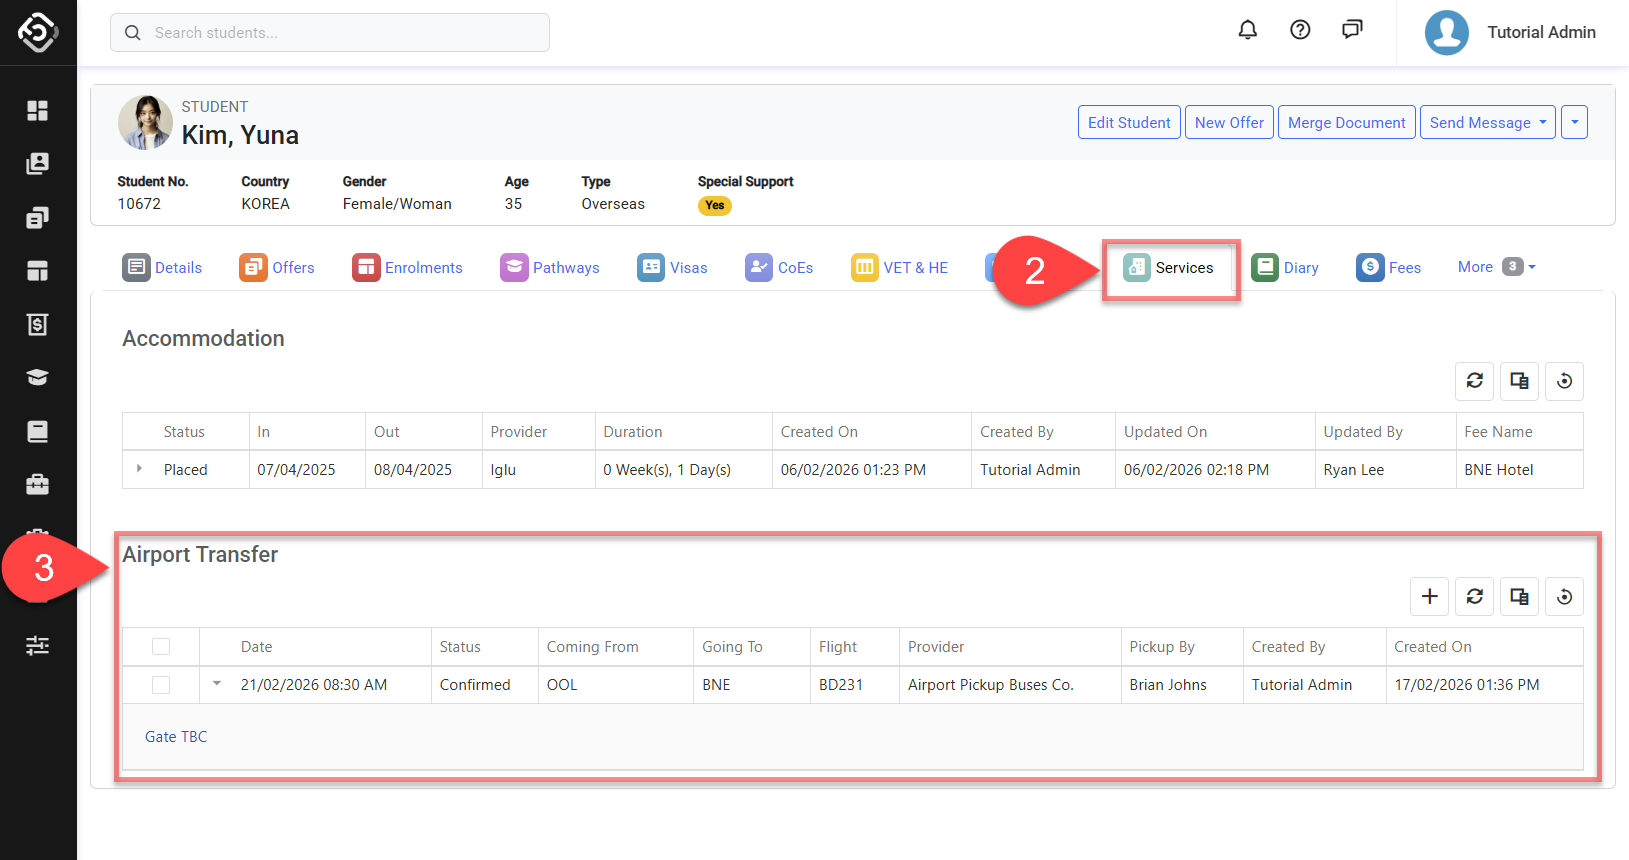The width and height of the screenshot is (1629, 860).
Task: Tick the select-all checkbox in Airport Transfer header
Action: click(161, 647)
